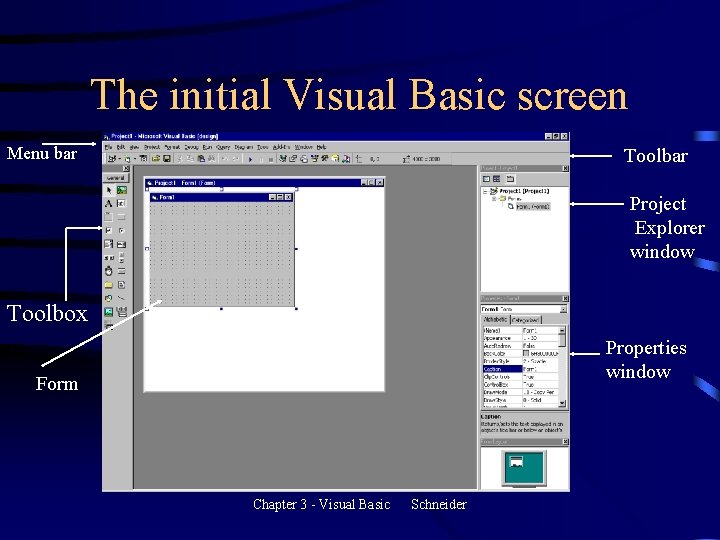Select the horizontal scroll bar control in the toolbox
The height and width of the screenshot is (540, 720).
[109, 258]
